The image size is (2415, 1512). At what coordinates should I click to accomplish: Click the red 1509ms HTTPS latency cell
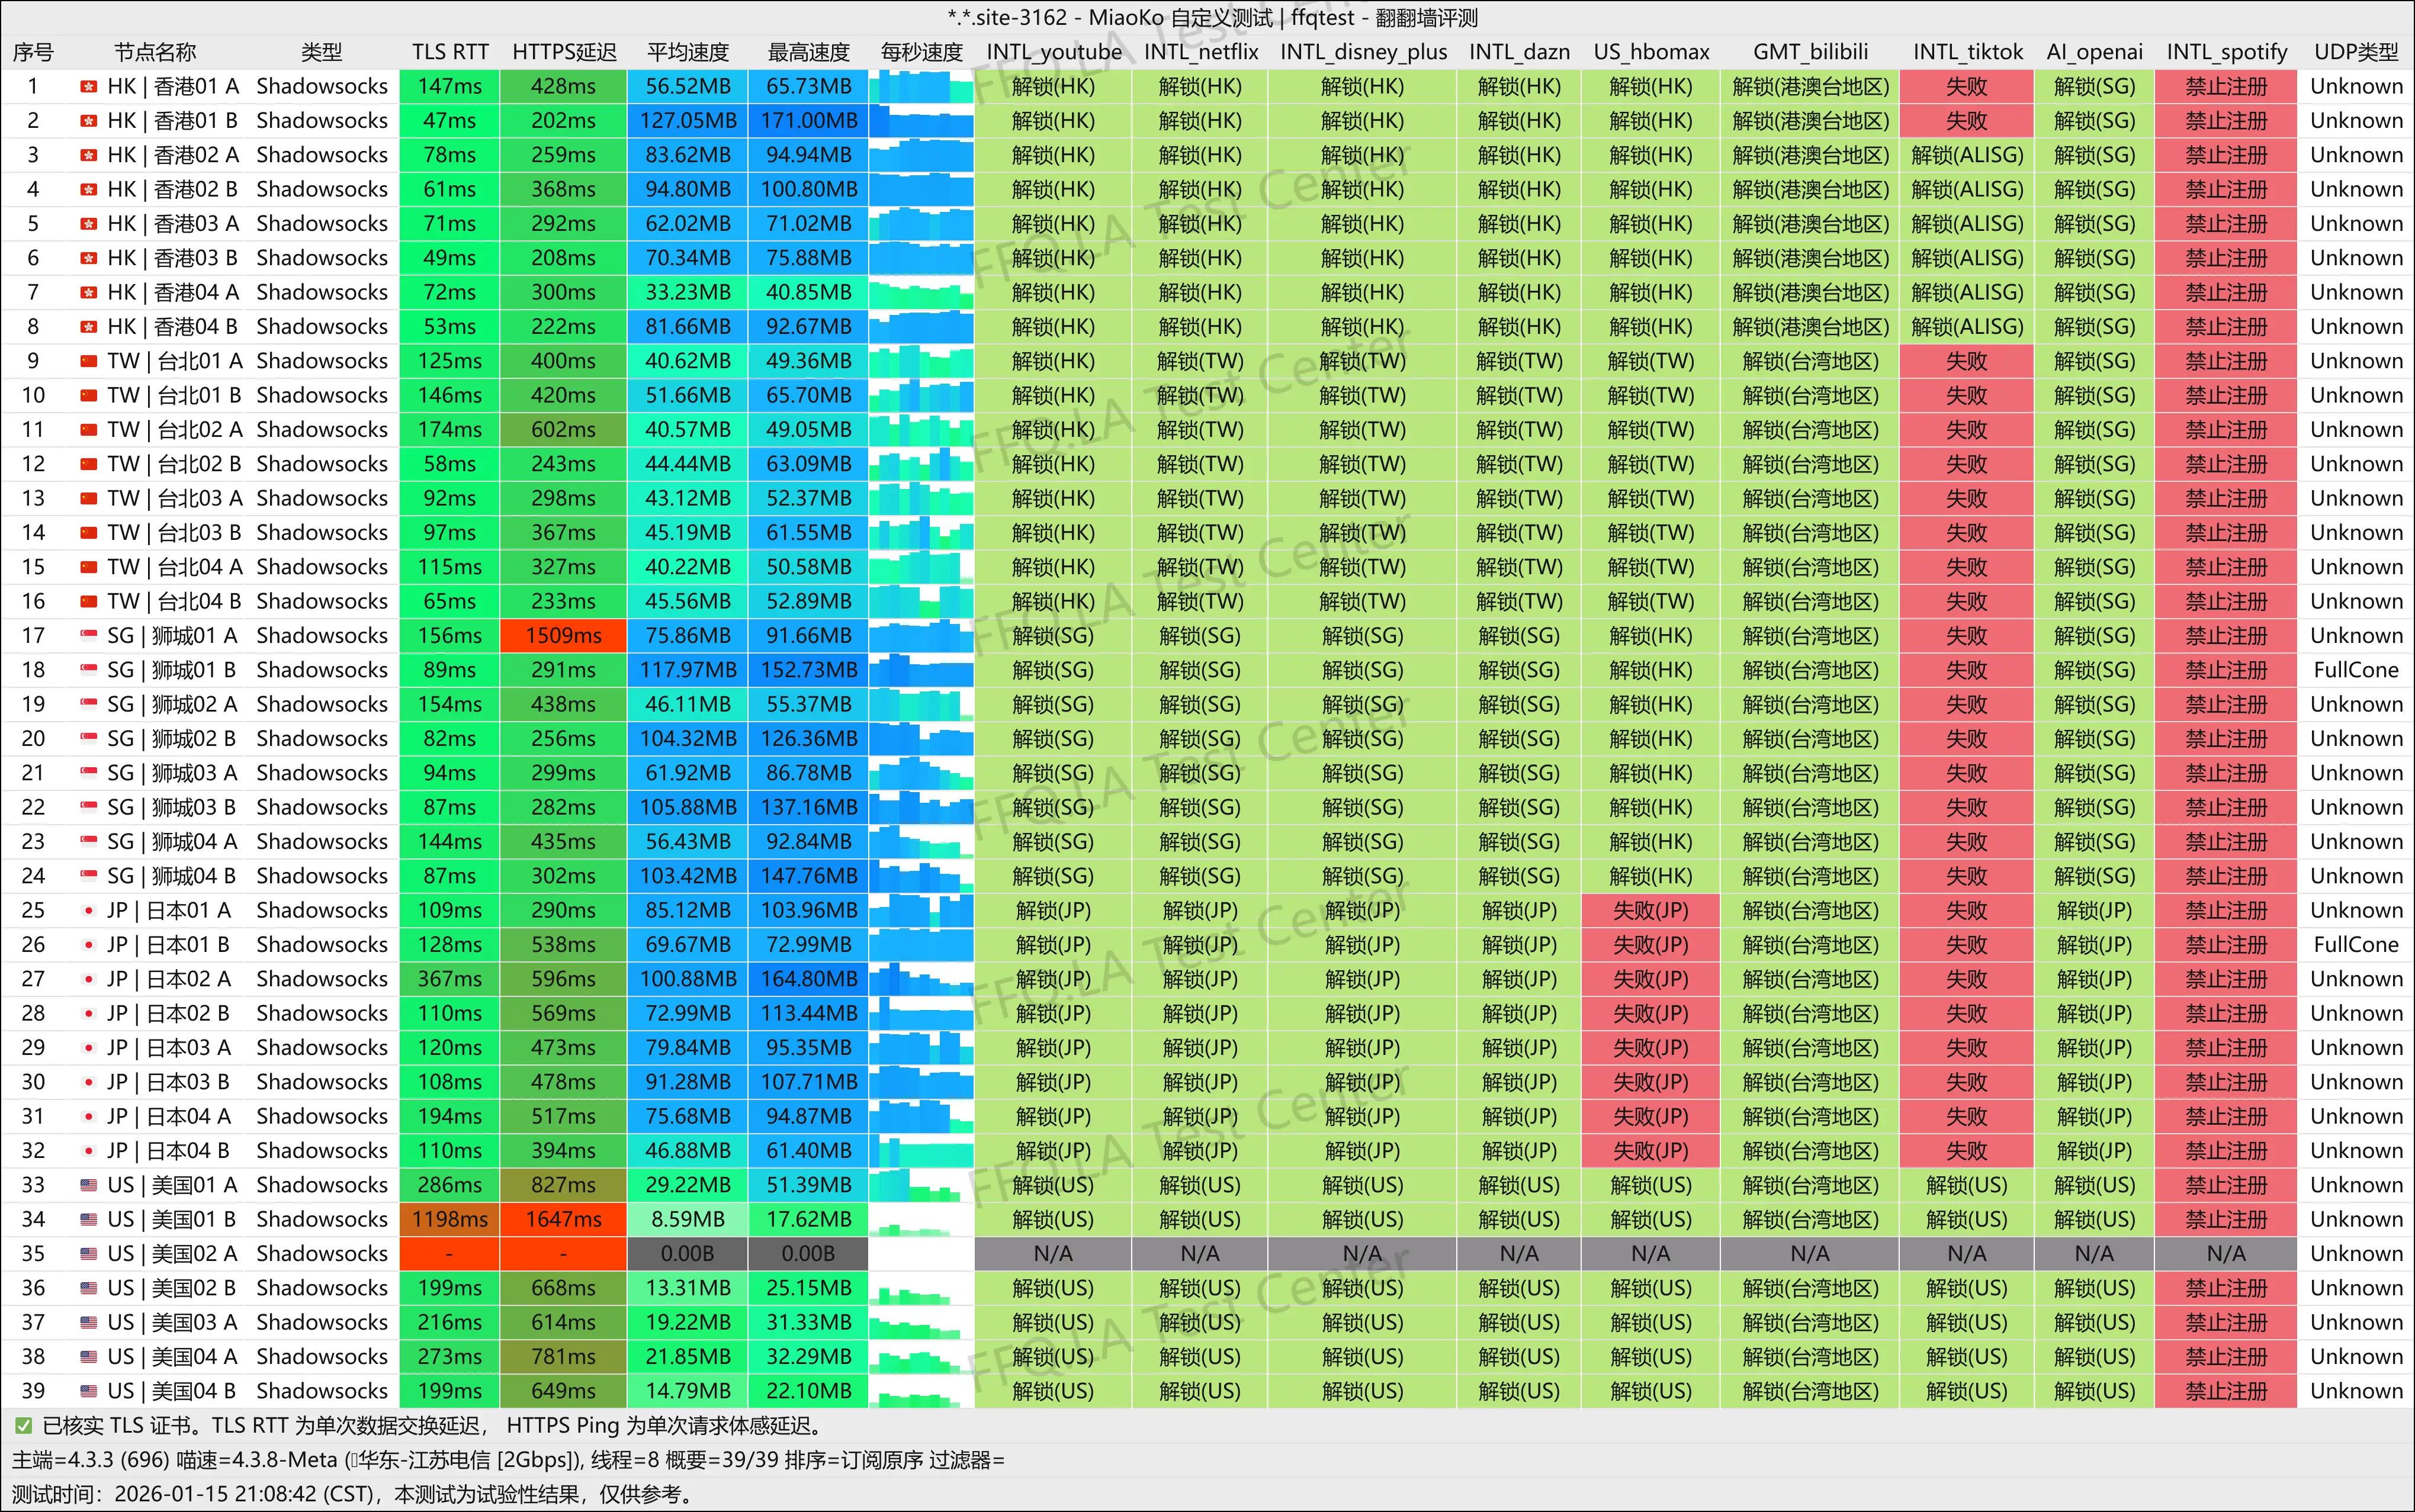tap(564, 636)
